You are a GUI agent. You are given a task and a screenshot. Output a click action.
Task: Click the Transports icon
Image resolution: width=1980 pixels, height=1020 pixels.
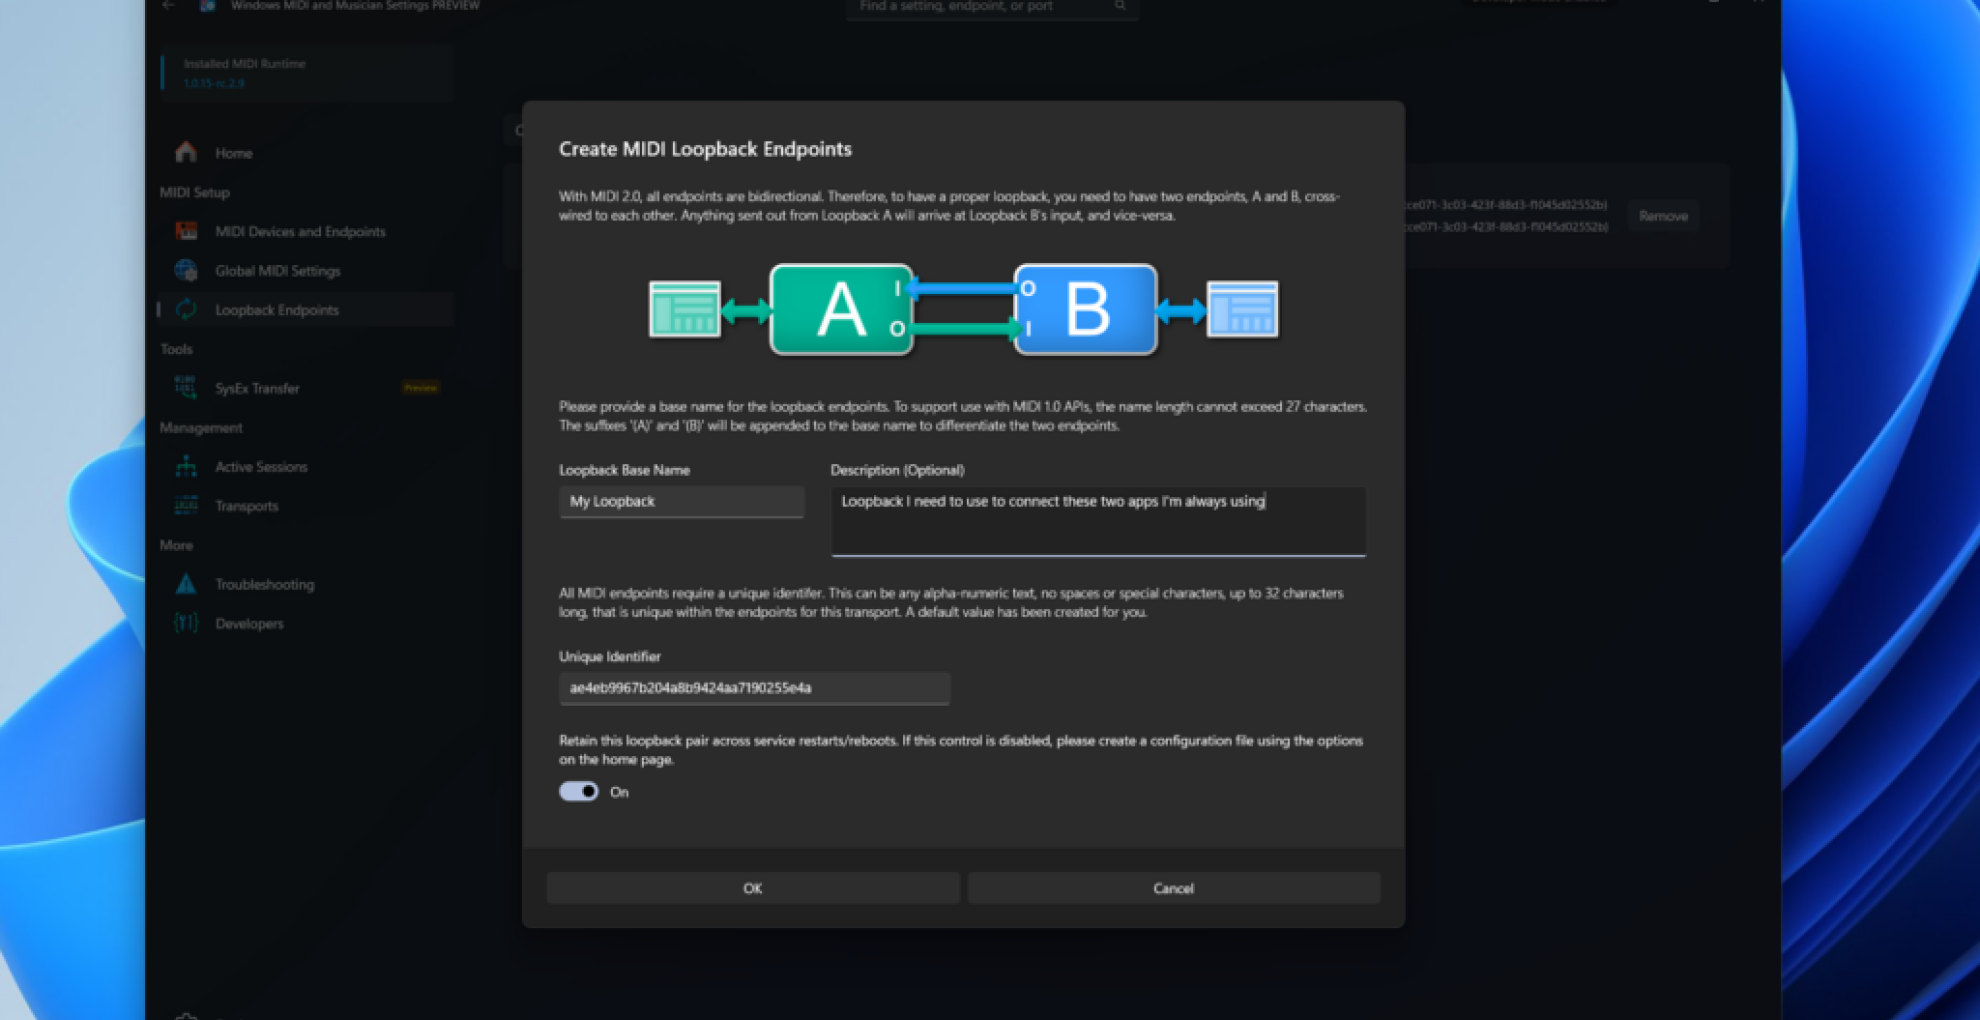186,506
